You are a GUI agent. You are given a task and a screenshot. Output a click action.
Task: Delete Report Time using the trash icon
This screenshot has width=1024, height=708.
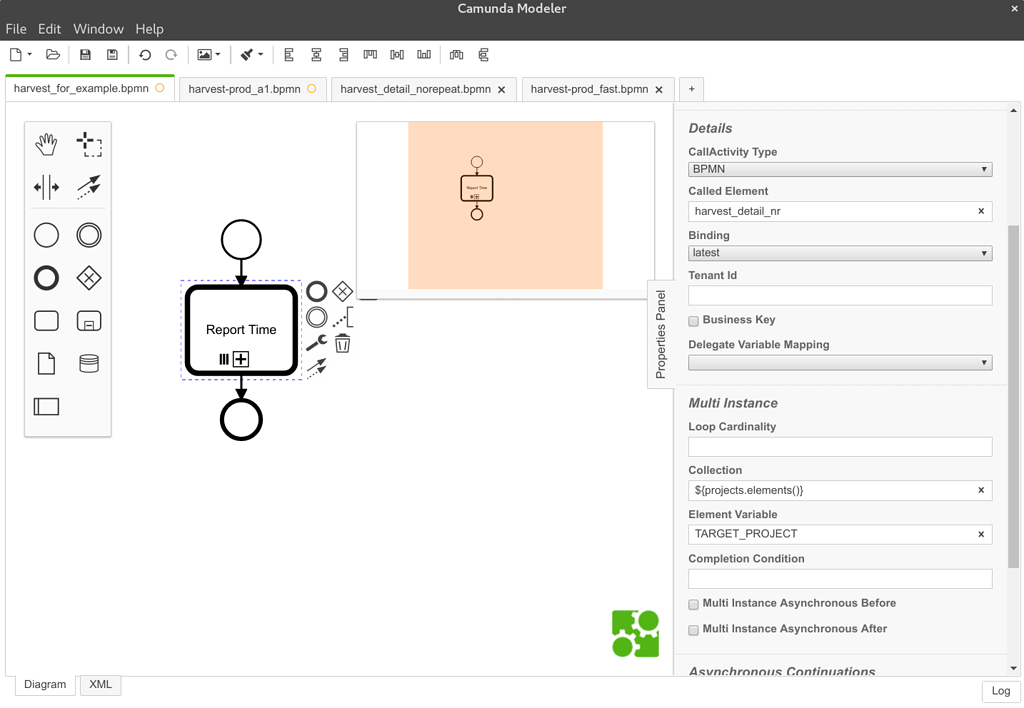click(342, 343)
